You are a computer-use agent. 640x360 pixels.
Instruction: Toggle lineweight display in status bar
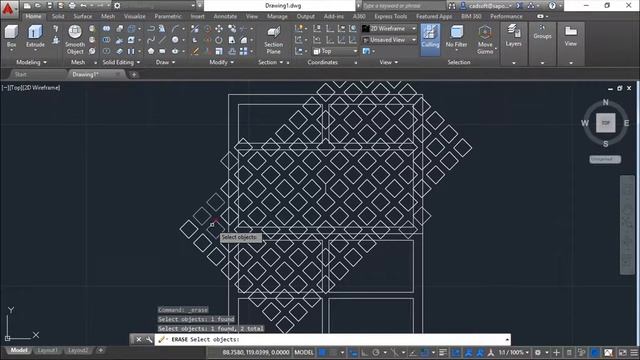pos(443,353)
